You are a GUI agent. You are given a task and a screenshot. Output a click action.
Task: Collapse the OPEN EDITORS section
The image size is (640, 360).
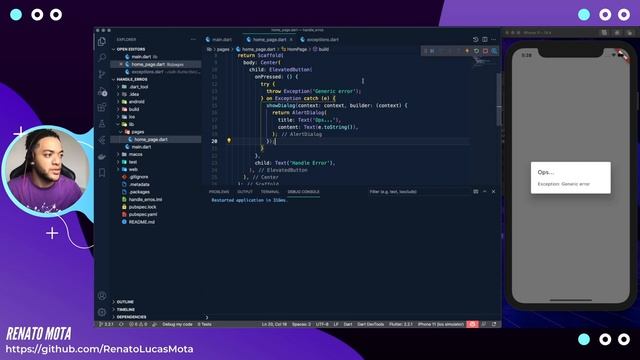coord(131,49)
